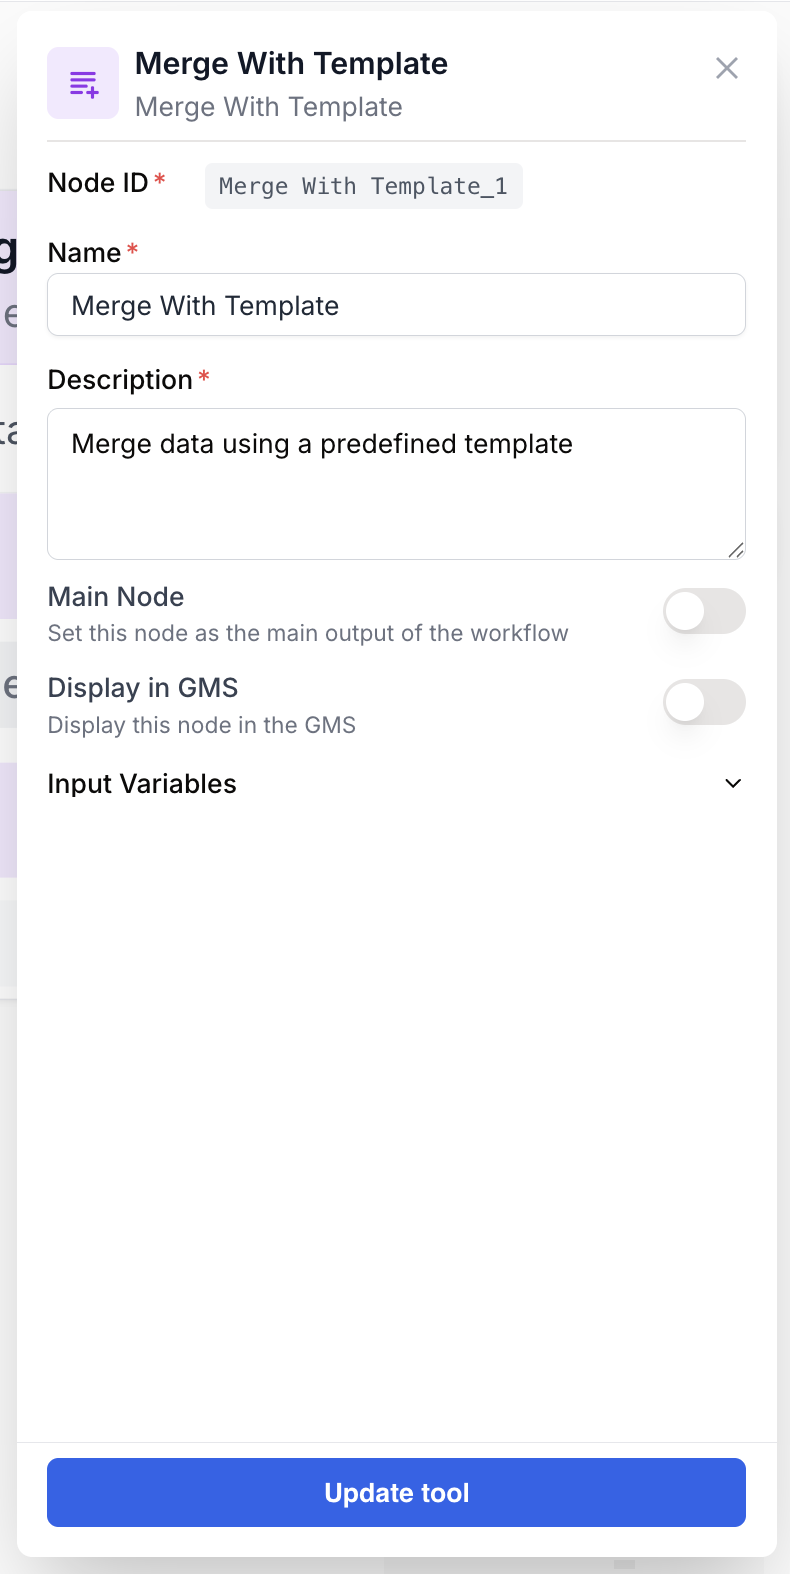Select the purple template icon beside the title
790x1574 pixels.
(x=83, y=83)
